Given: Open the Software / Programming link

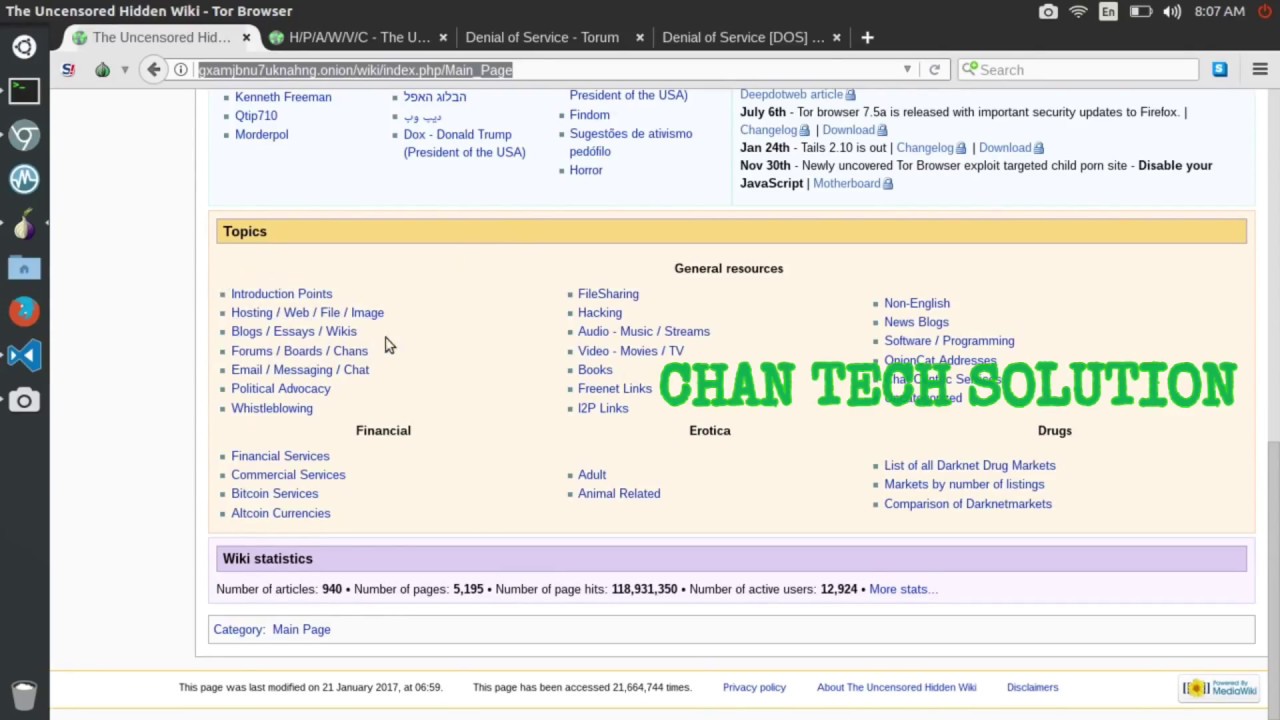Looking at the screenshot, I should [x=949, y=341].
